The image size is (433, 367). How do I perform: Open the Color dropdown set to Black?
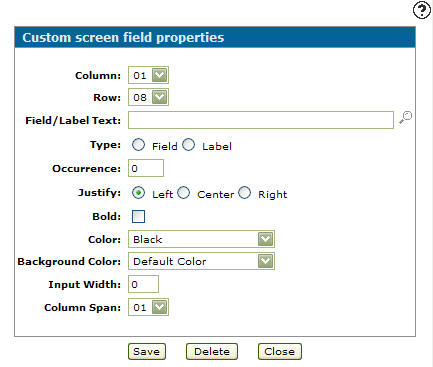click(x=201, y=239)
